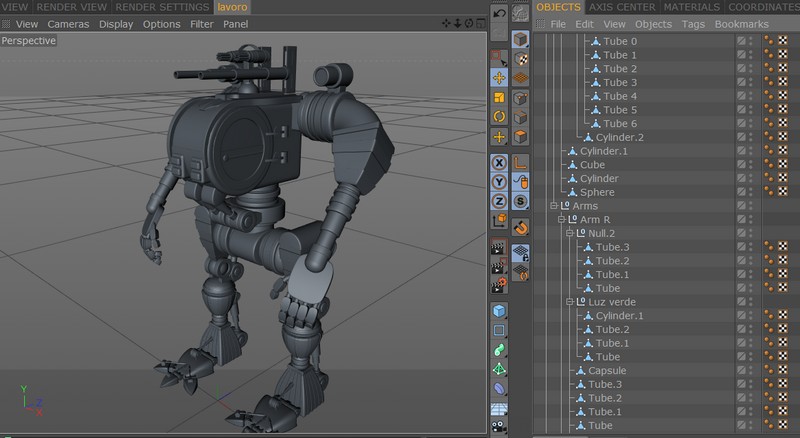Toggle Tube 0 layer checkbox
The width and height of the screenshot is (800, 438).
tap(741, 41)
